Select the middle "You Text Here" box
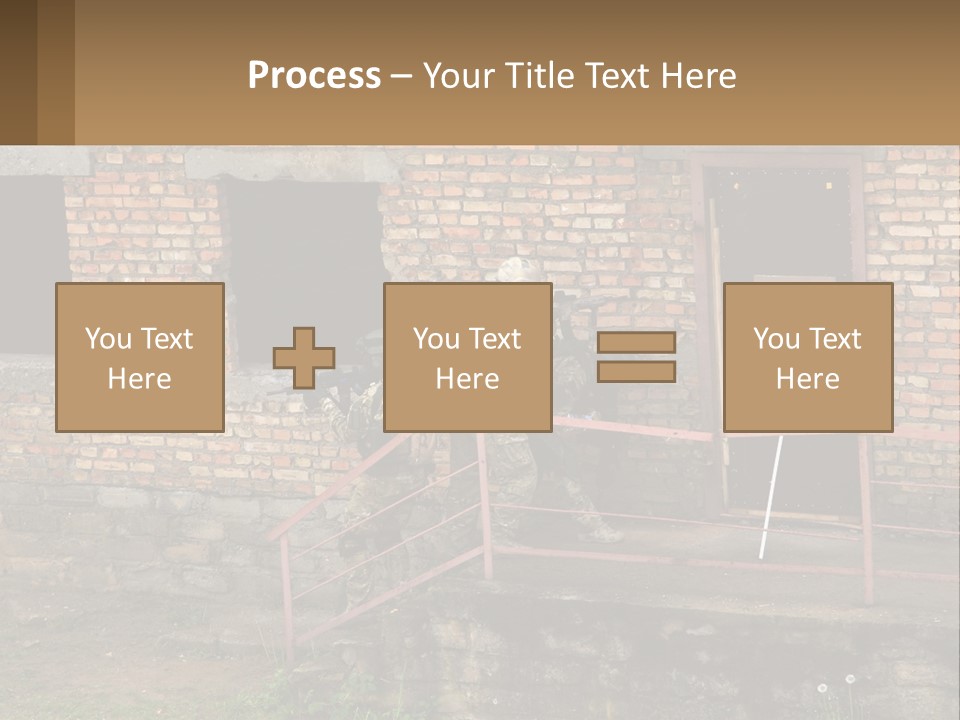Image resolution: width=960 pixels, height=720 pixels. 467,357
